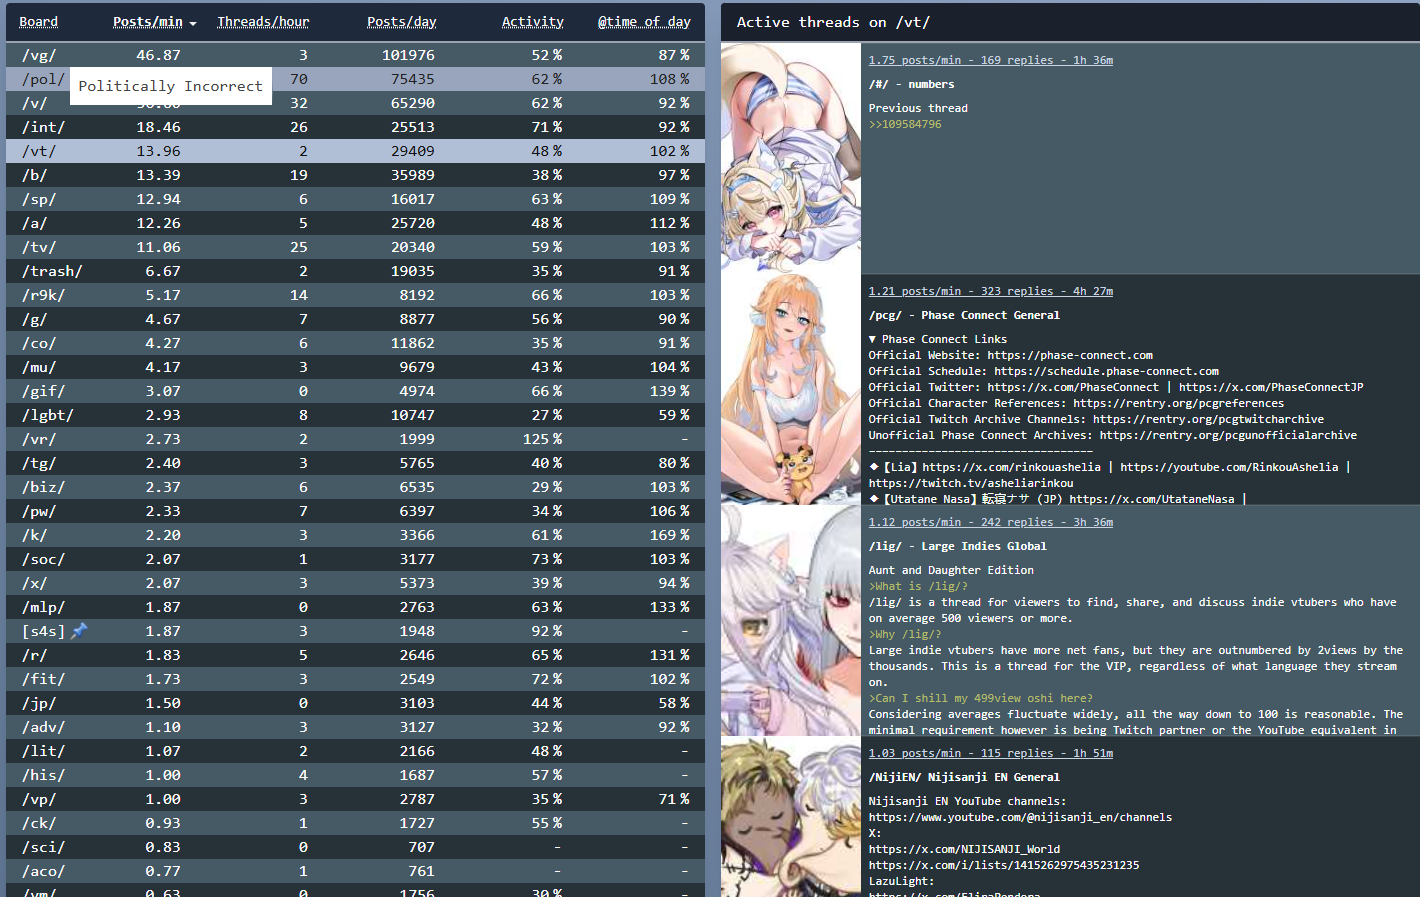1420x897 pixels.
Task: Open the Large Indies Global thread thumbnail
Action: point(791,620)
